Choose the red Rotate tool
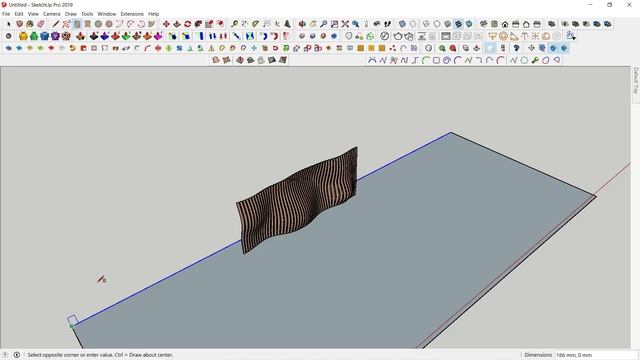The height and width of the screenshot is (360, 640). (x=187, y=24)
